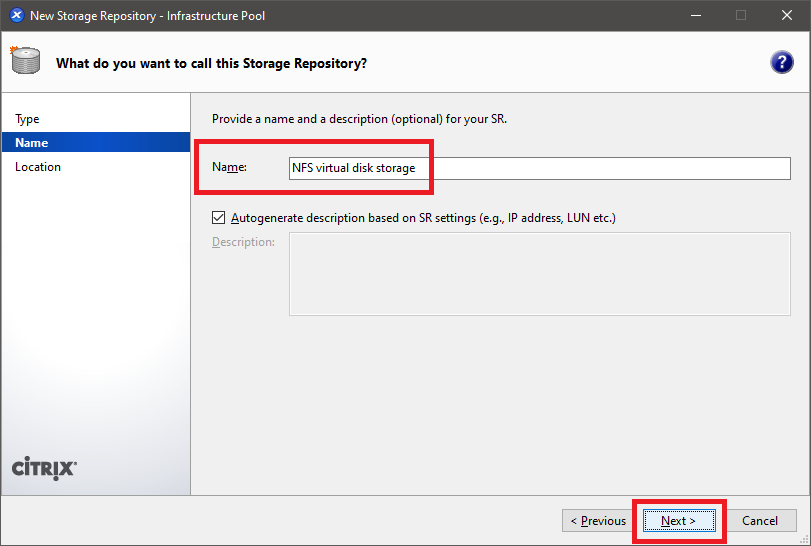The image size is (811, 546).
Task: Toggle the Autogenerate description checkbox
Action: (219, 218)
